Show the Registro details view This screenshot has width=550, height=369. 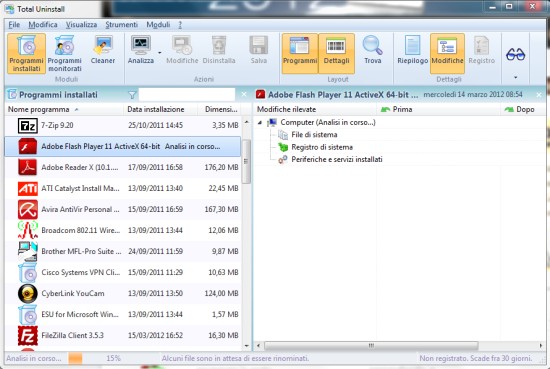482,50
